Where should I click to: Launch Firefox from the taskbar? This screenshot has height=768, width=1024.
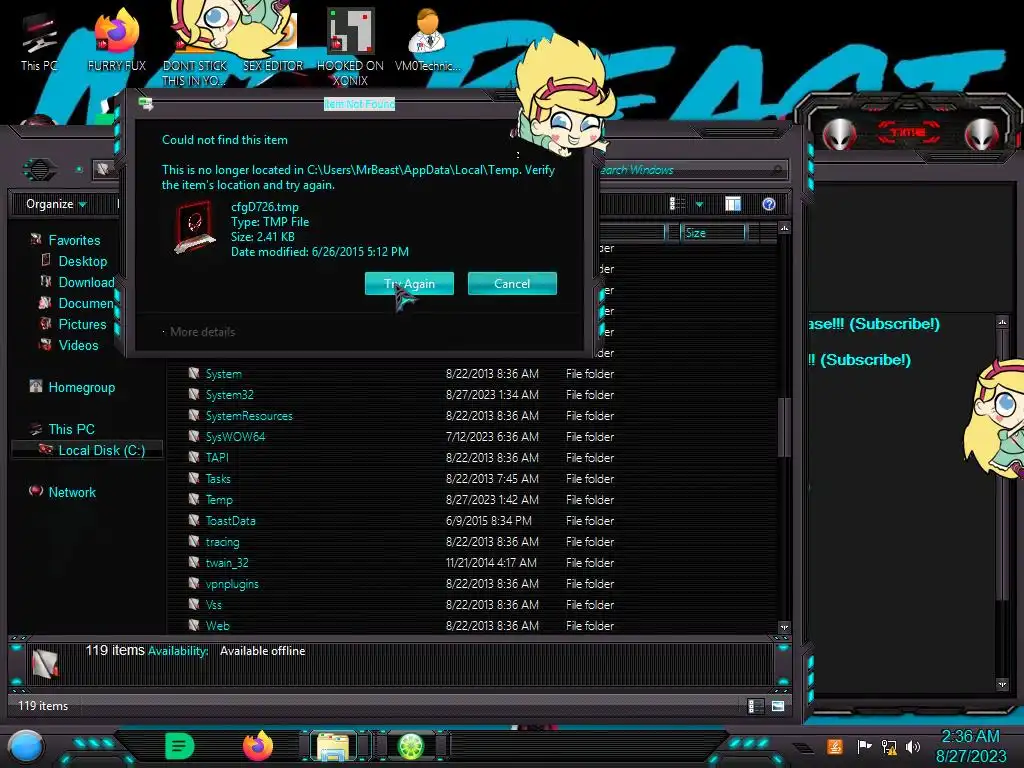point(258,746)
